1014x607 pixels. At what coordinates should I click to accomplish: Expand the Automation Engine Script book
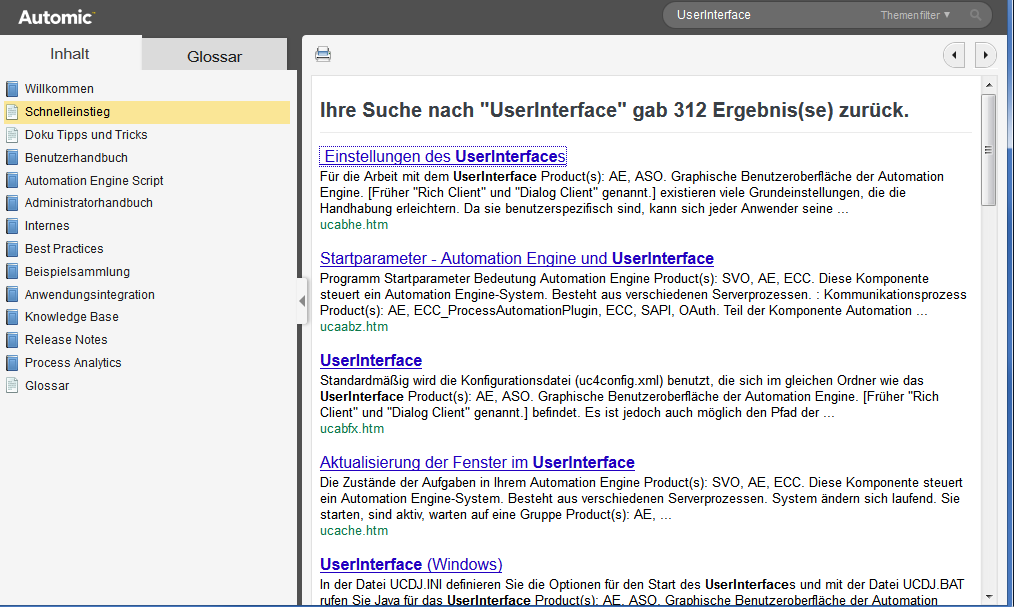[x=94, y=180]
